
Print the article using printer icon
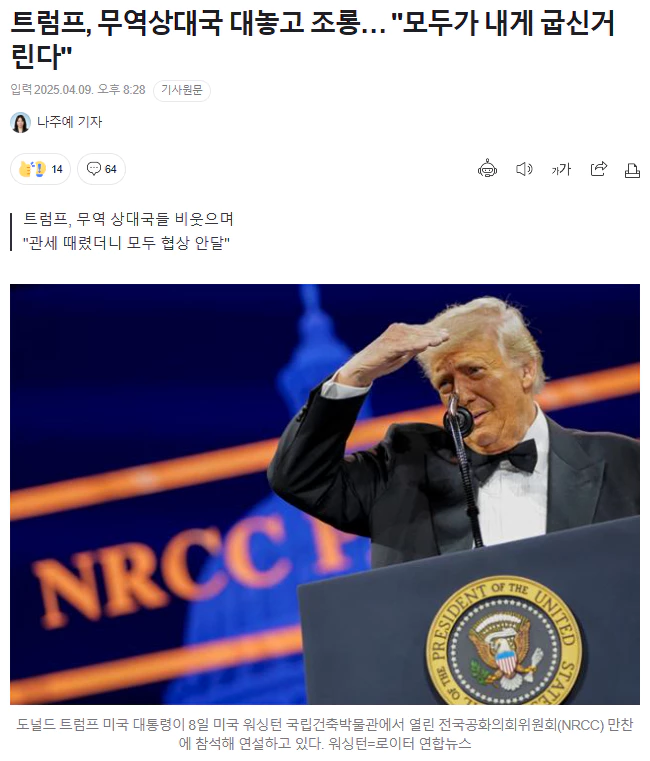tap(632, 170)
